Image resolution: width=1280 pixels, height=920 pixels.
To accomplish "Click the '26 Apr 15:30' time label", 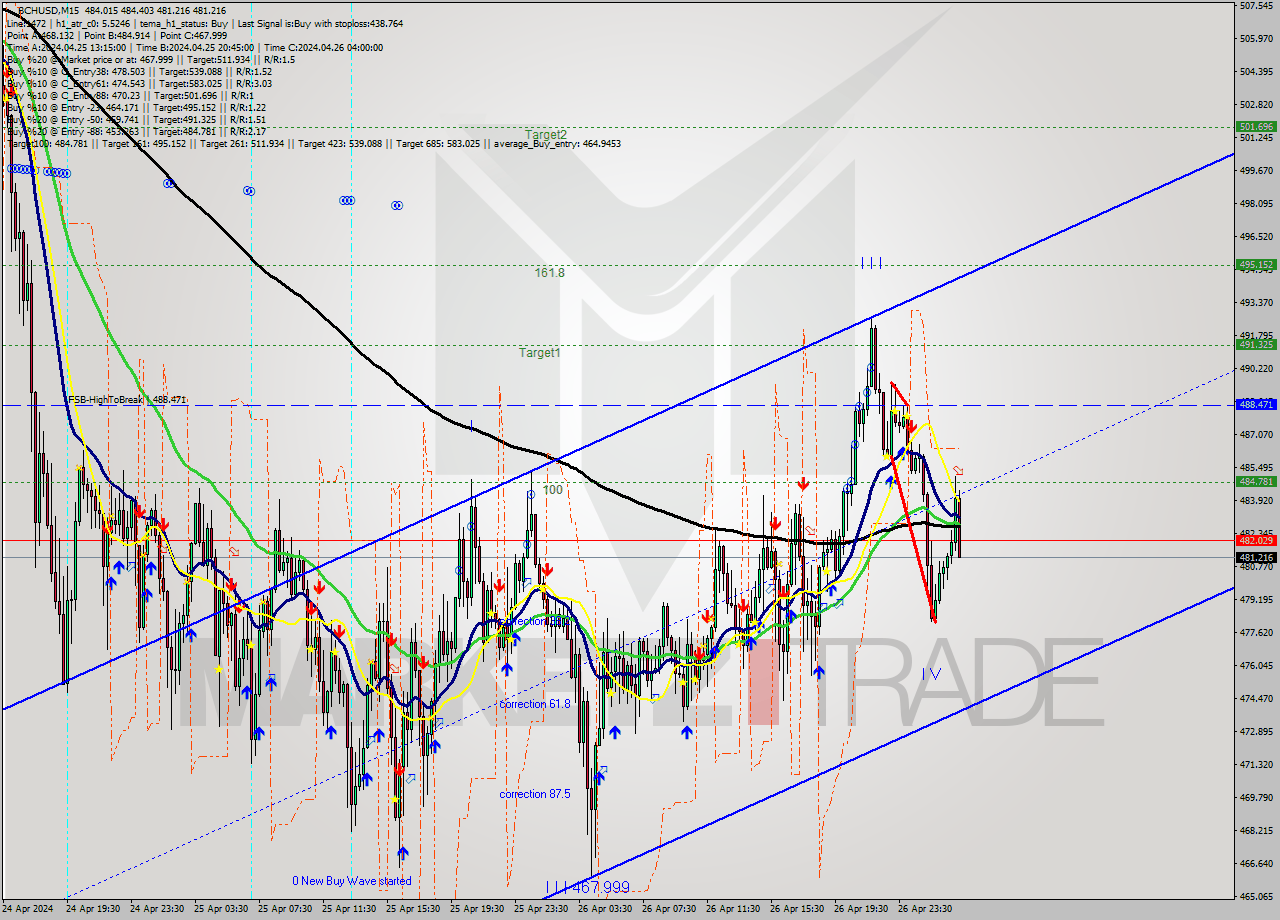I will click(798, 910).
